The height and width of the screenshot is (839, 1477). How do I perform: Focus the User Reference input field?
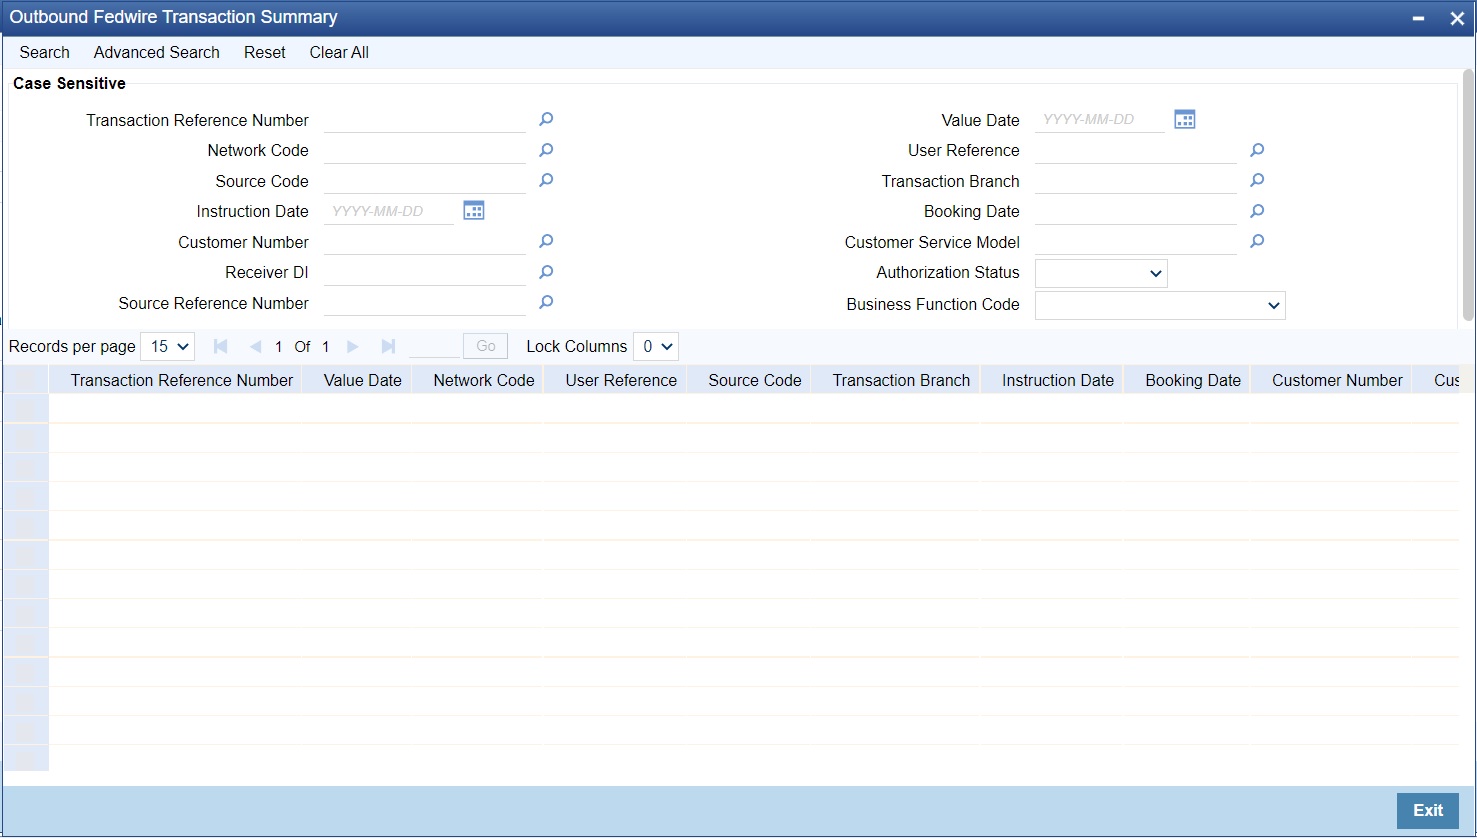point(1136,150)
